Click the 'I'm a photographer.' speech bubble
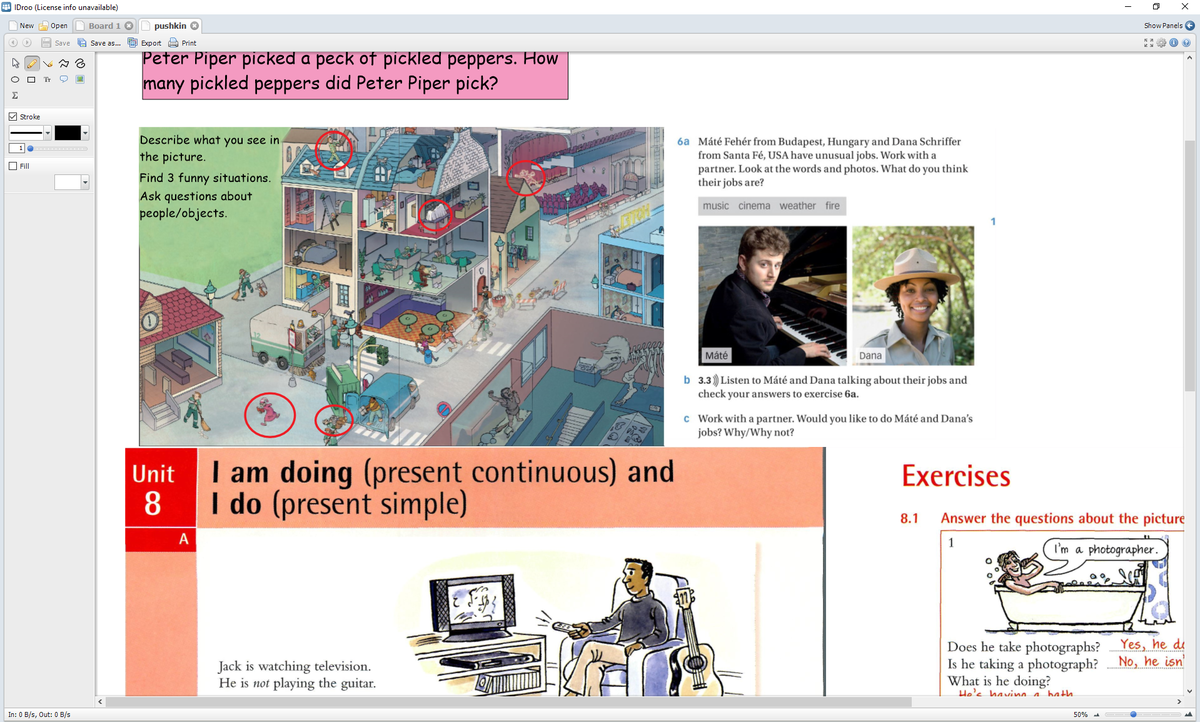 tap(1106, 549)
